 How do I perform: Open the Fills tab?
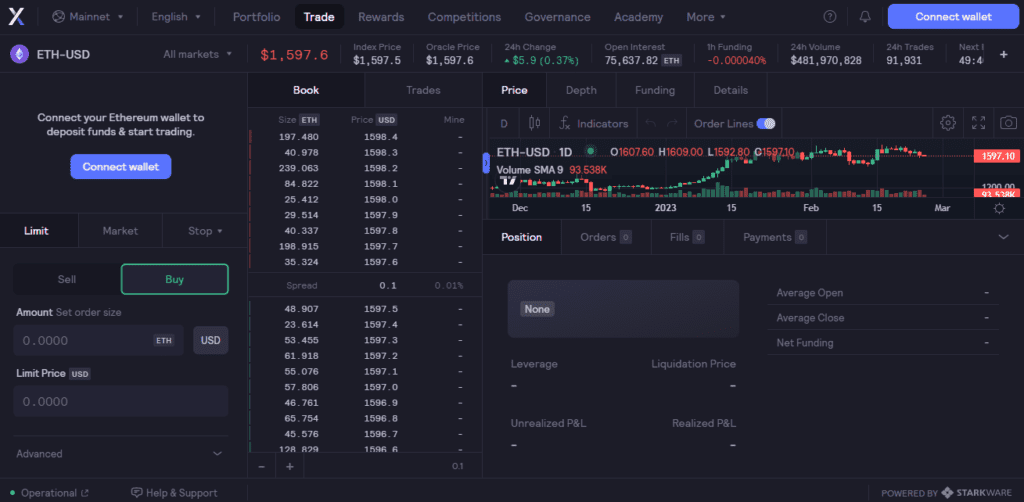pos(687,237)
